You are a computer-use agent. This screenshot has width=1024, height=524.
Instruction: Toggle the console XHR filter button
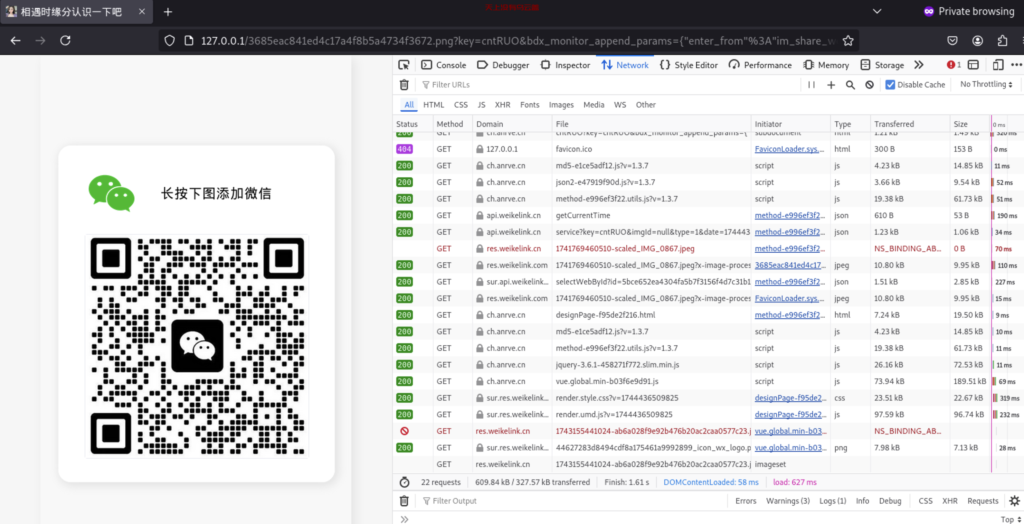point(950,500)
